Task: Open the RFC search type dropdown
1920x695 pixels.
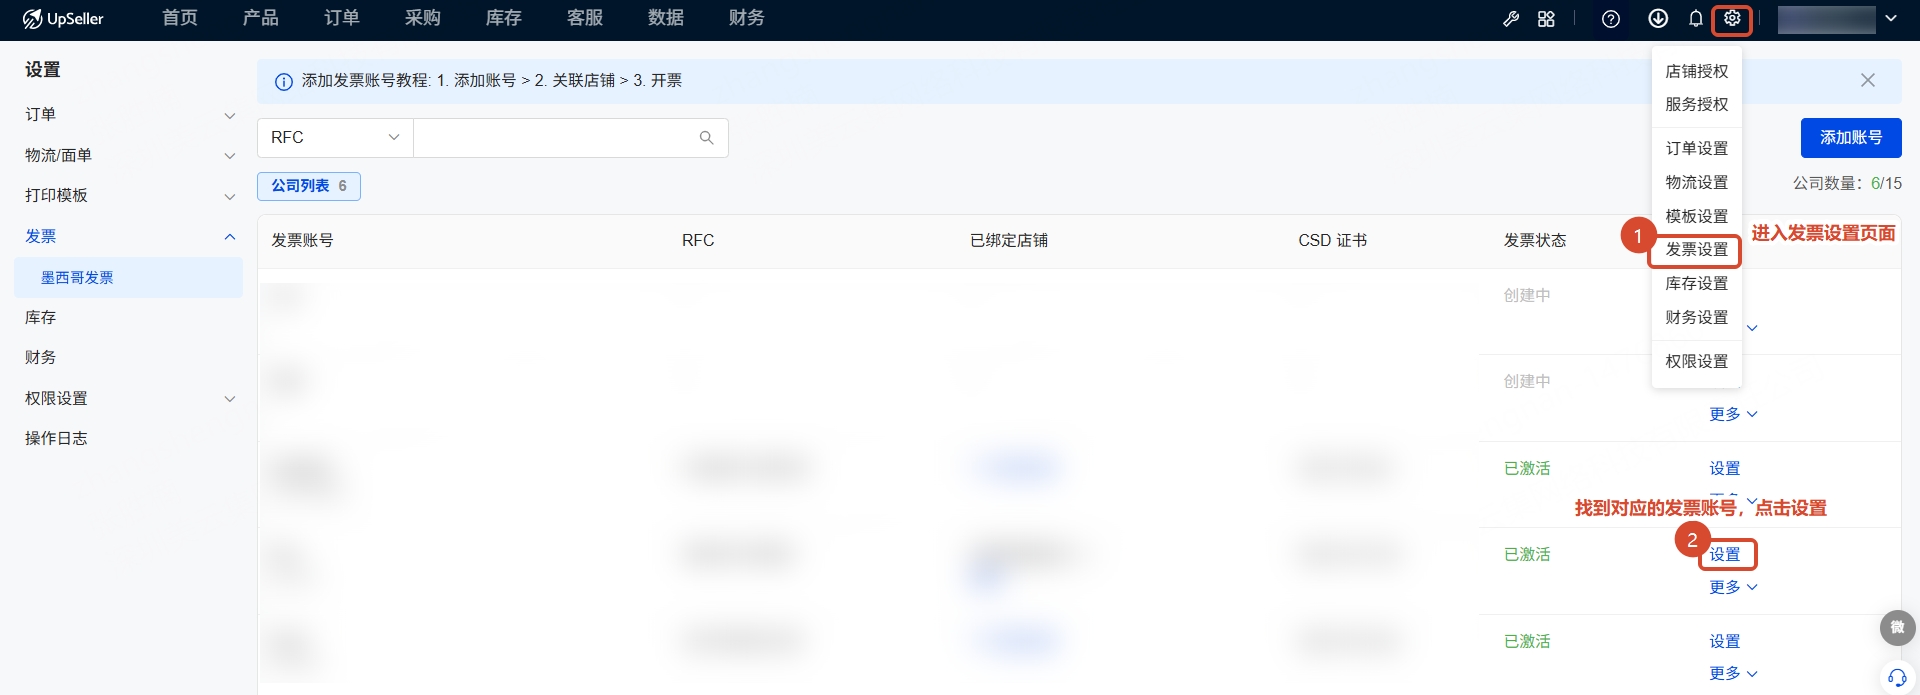Action: [x=335, y=138]
